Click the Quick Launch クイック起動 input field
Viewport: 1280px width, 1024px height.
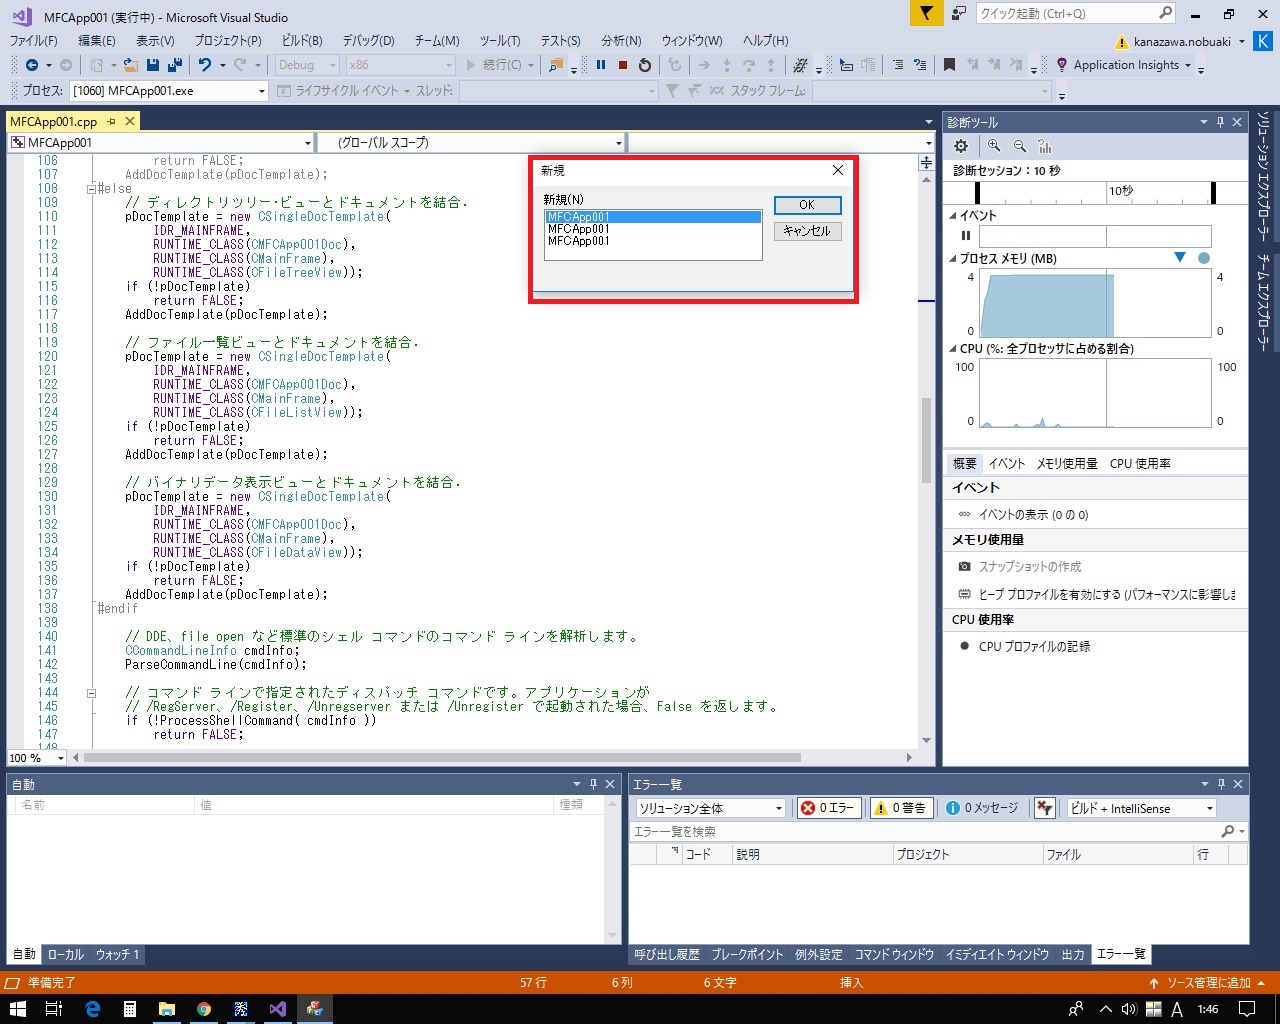pos(1066,13)
